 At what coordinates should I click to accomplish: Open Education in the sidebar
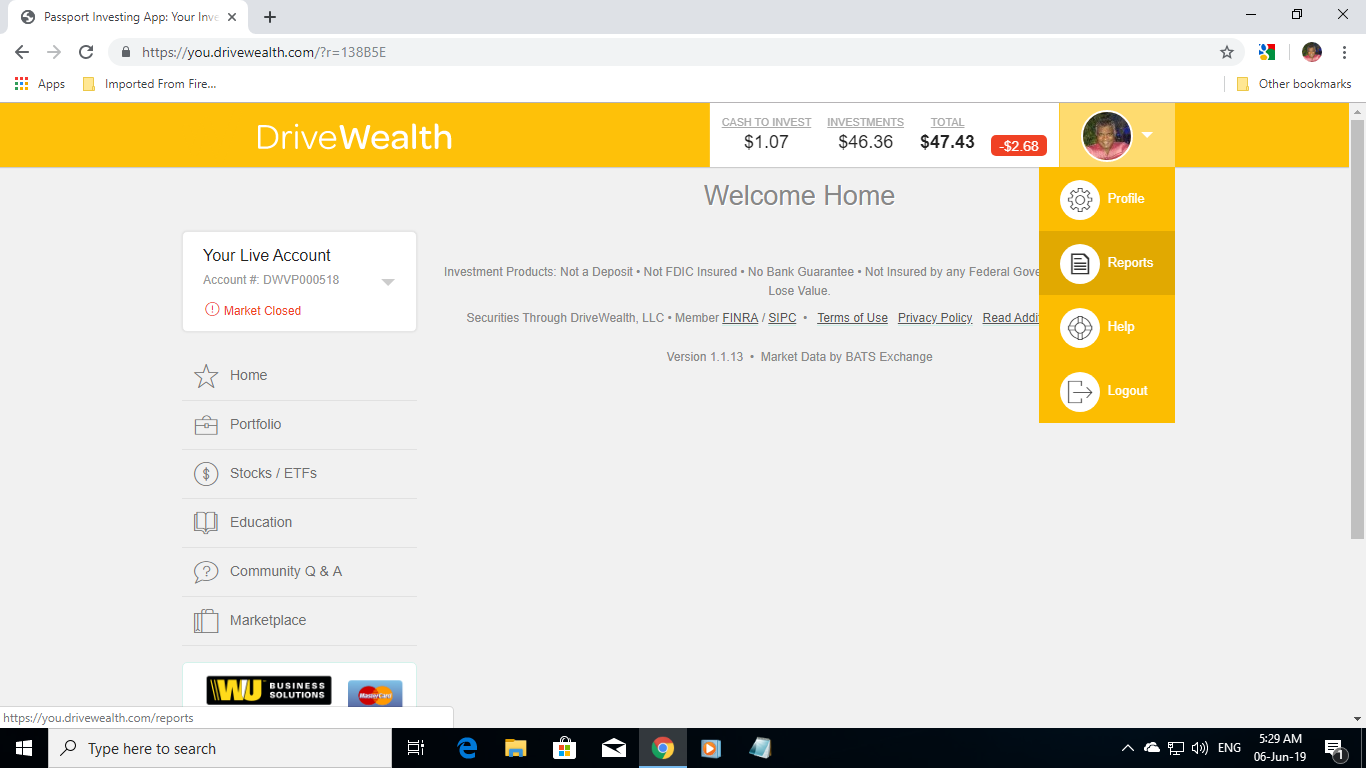[299, 523]
